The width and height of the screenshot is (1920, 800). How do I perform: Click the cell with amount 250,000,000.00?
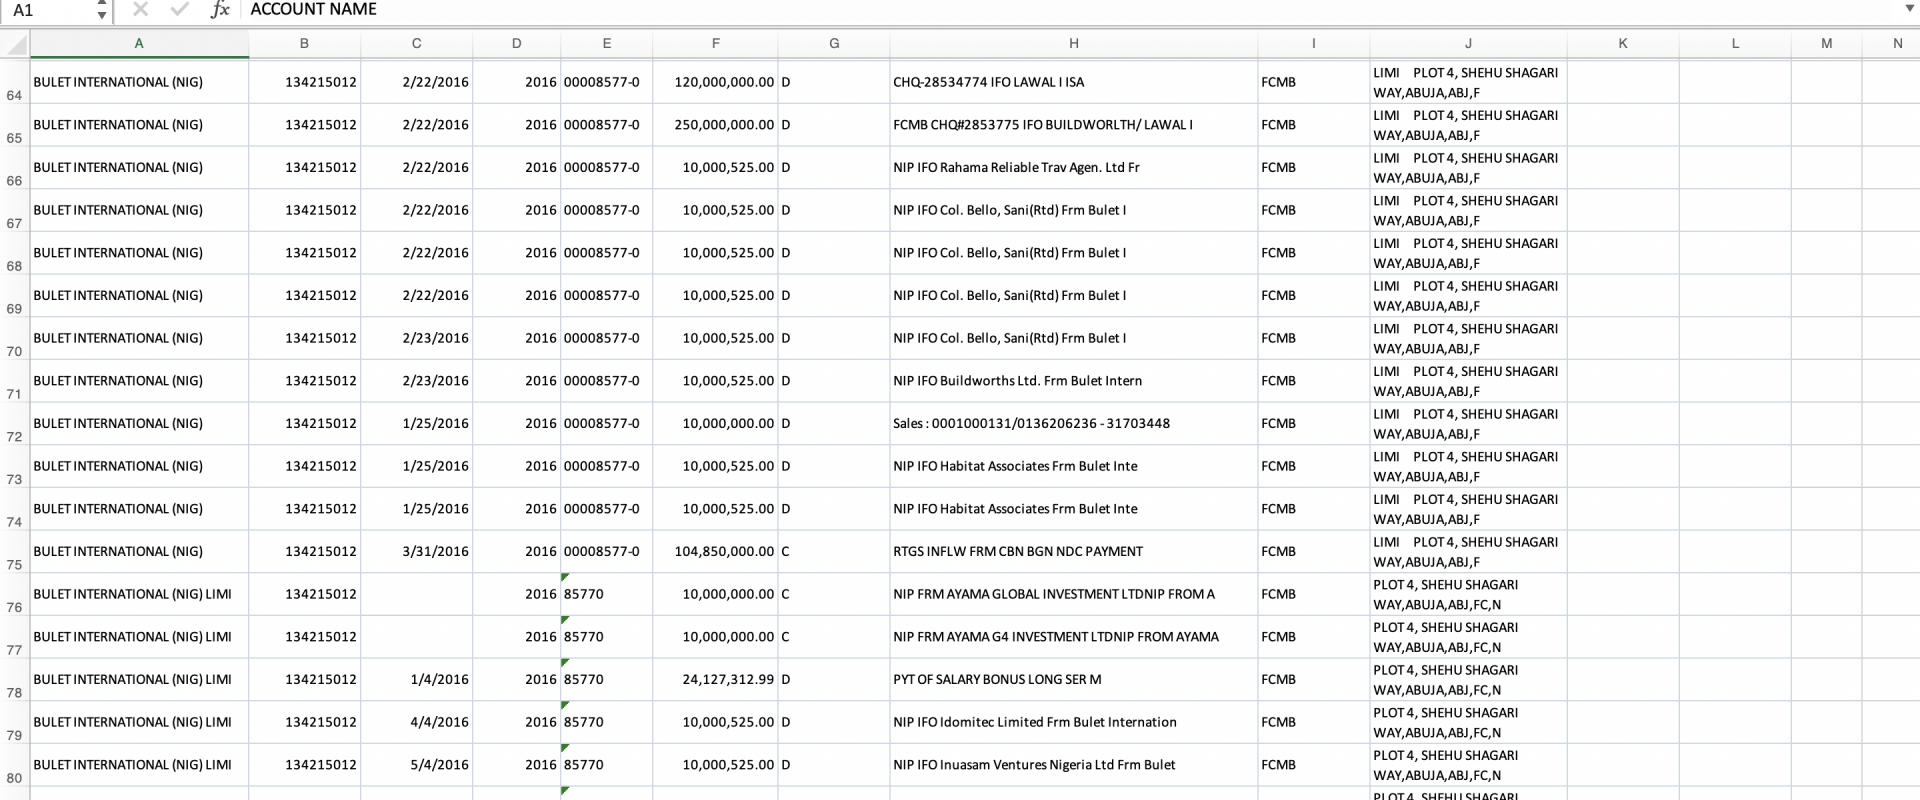click(x=715, y=125)
